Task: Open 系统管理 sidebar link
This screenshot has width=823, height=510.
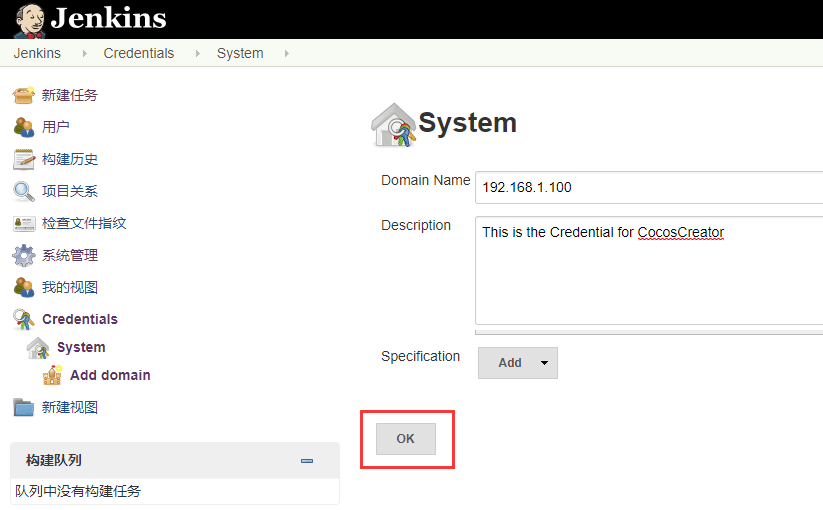Action: point(70,255)
